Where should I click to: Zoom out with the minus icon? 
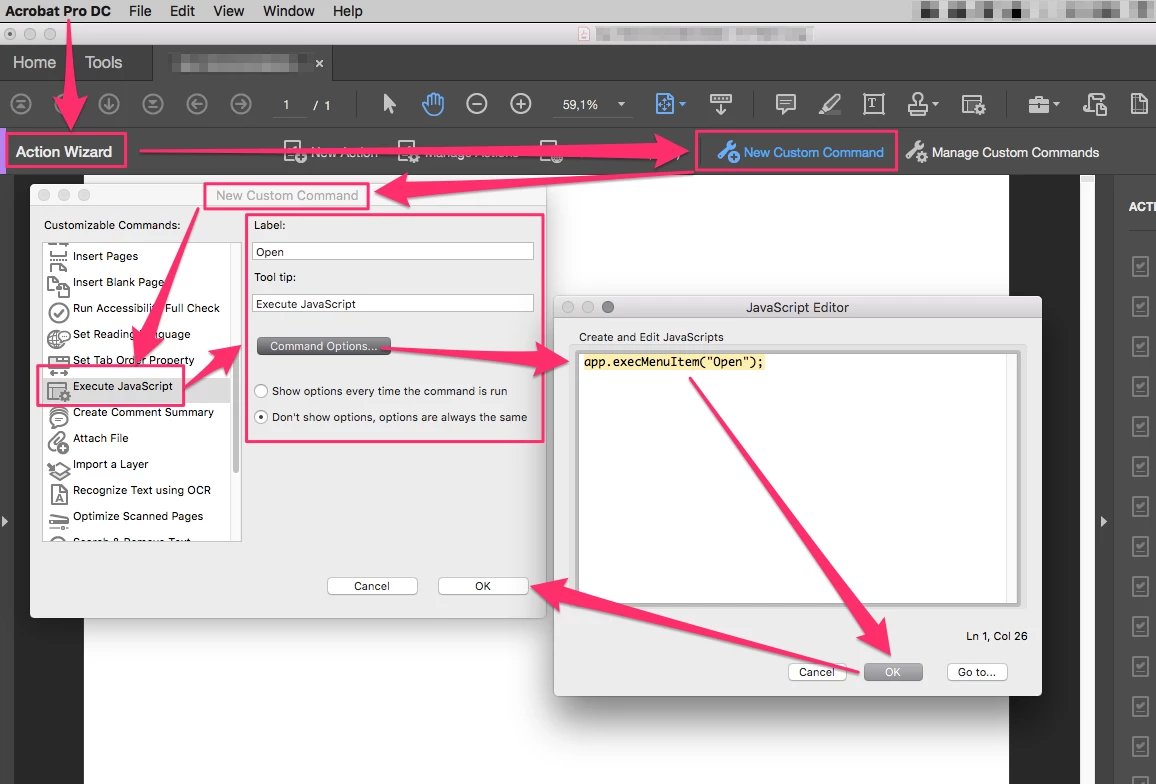[x=477, y=104]
